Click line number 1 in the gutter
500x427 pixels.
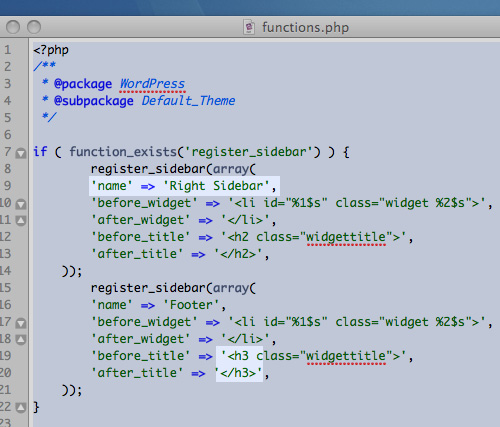[7, 50]
